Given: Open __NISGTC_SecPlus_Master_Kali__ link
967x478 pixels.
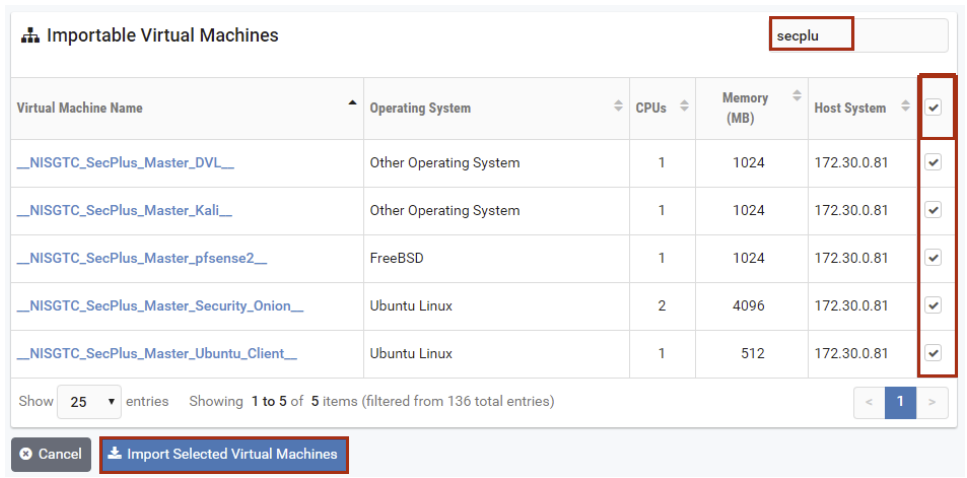Looking at the screenshot, I should pyautogui.click(x=124, y=210).
